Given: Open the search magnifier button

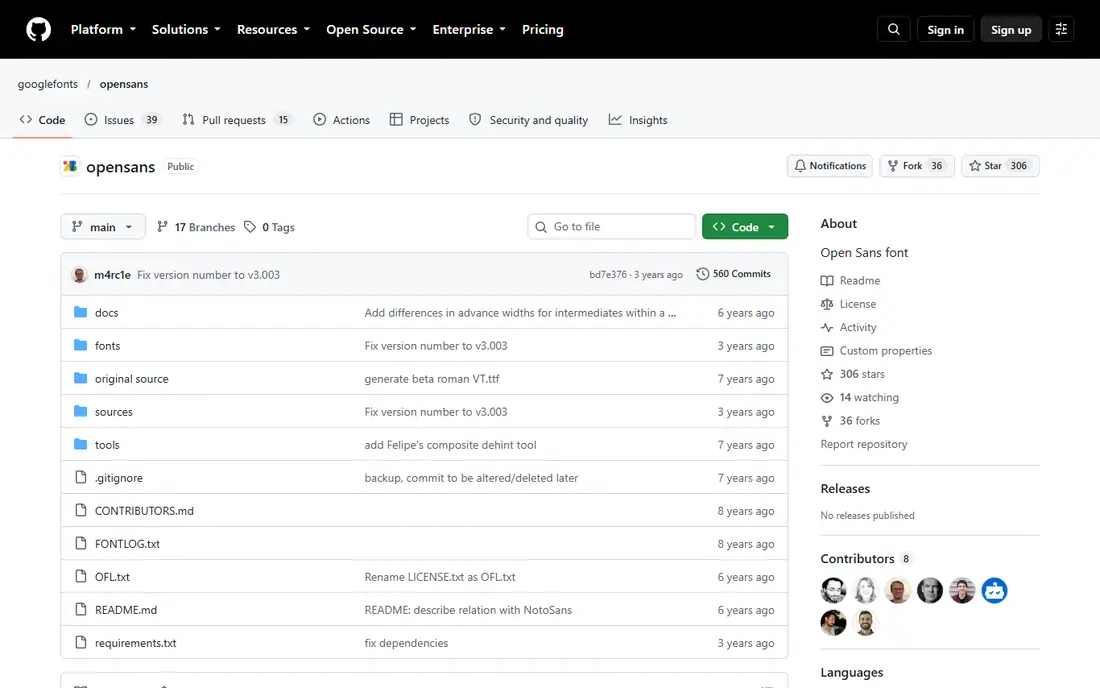Looking at the screenshot, I should point(894,29).
